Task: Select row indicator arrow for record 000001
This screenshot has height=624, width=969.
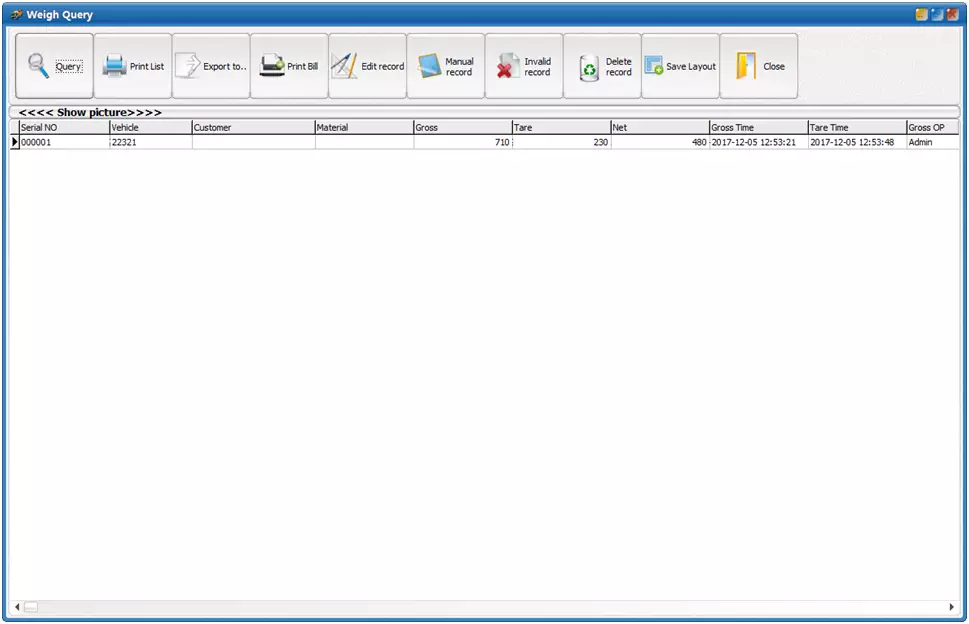Action: click(14, 142)
